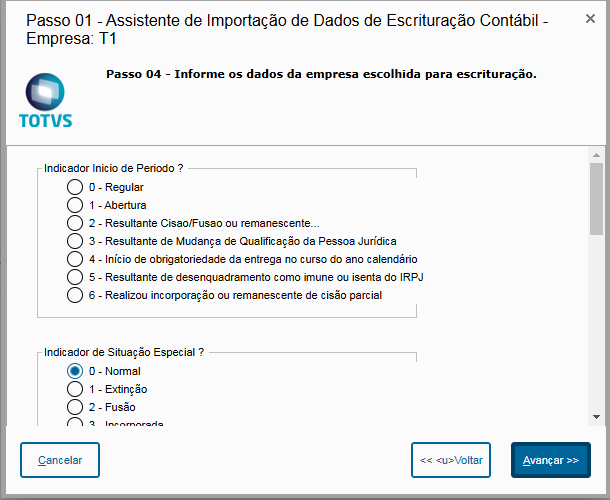Click the empty scrollbar track below the thumb

596,320
